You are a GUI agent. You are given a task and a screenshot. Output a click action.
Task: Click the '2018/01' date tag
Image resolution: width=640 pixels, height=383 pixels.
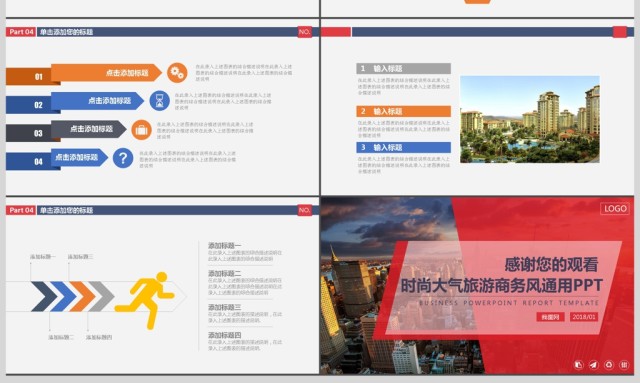584,317
